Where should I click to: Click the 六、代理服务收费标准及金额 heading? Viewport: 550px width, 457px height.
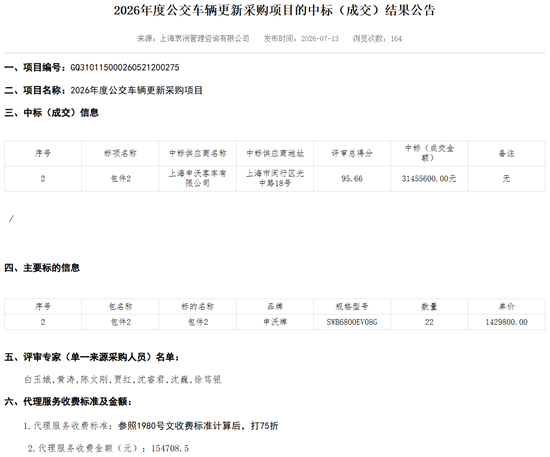coord(68,402)
